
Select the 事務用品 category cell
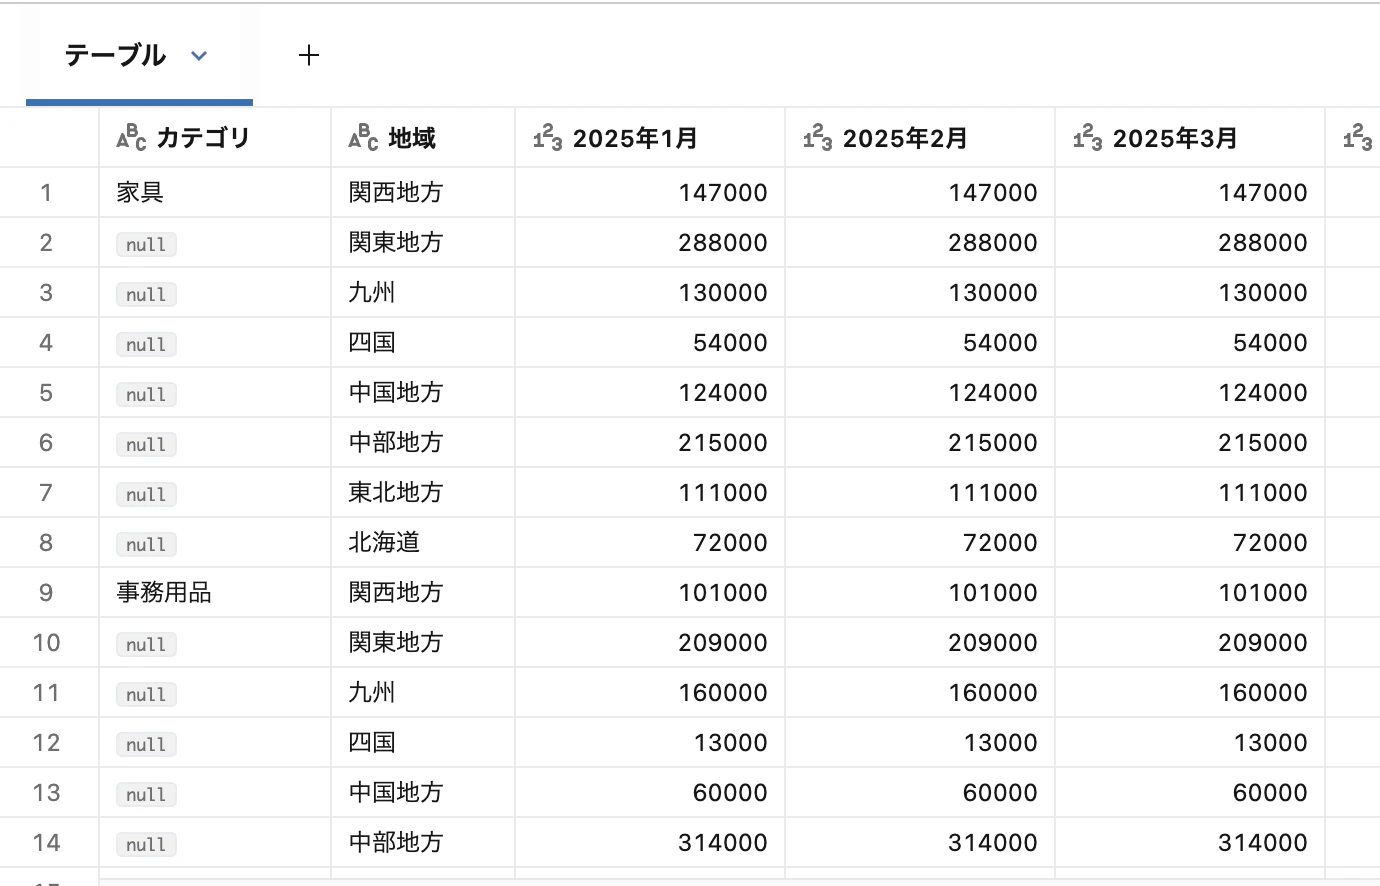(x=215, y=592)
